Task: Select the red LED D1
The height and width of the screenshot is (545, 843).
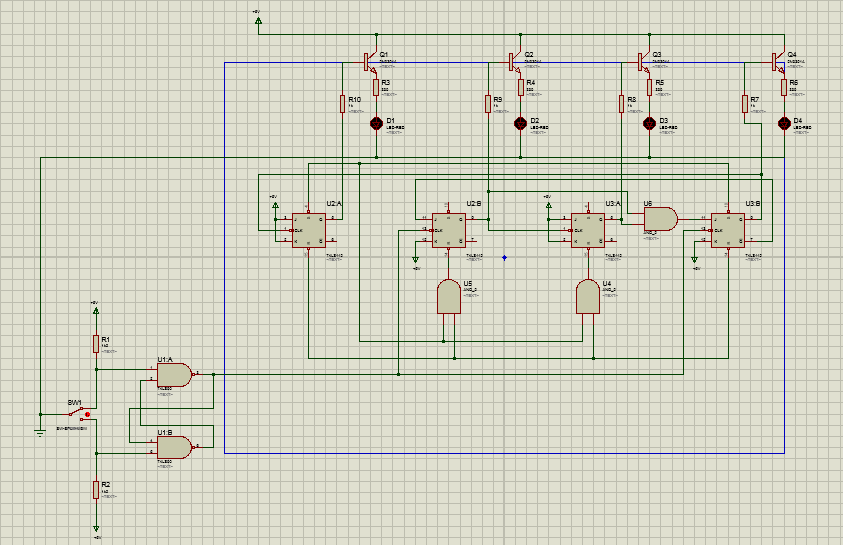Action: tap(376, 123)
